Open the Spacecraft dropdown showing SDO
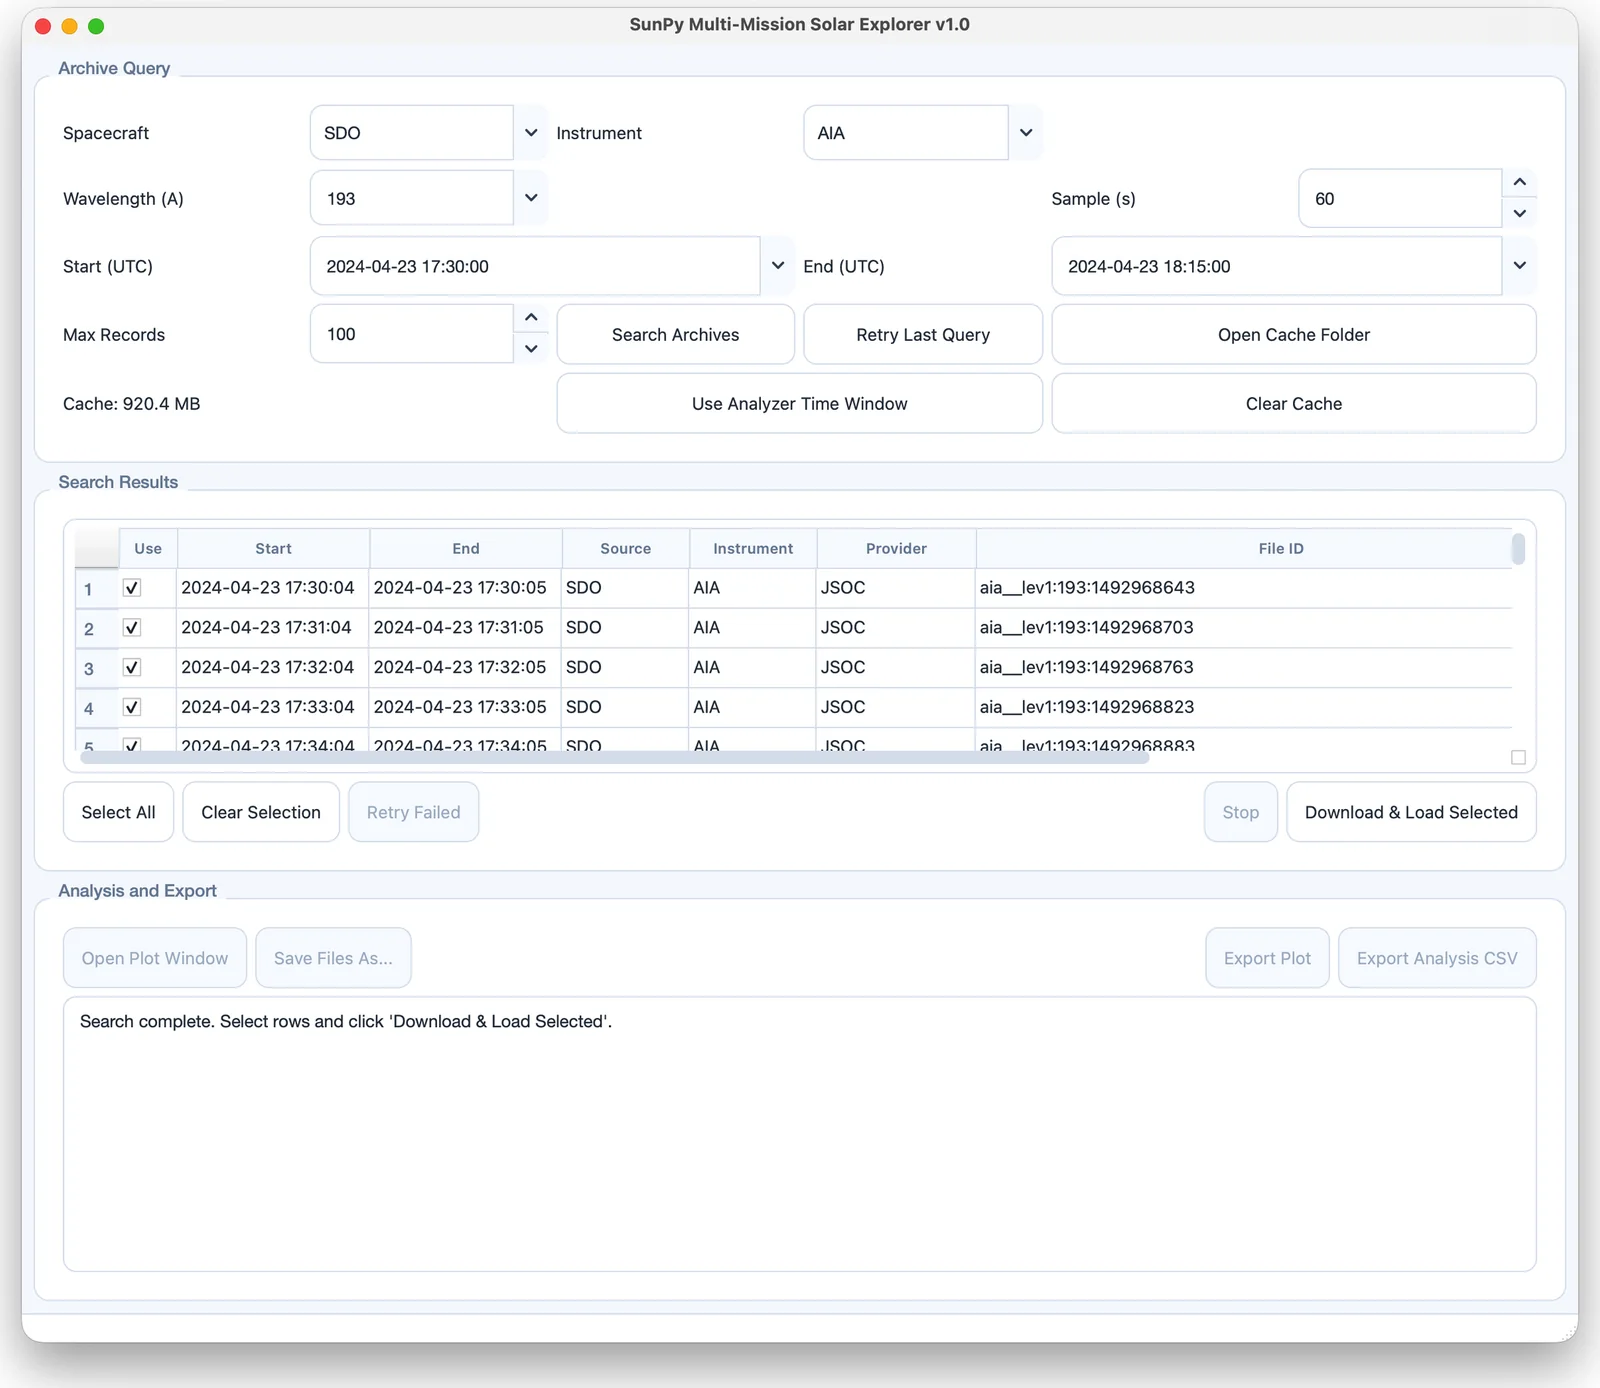The image size is (1600, 1388). [x=531, y=133]
